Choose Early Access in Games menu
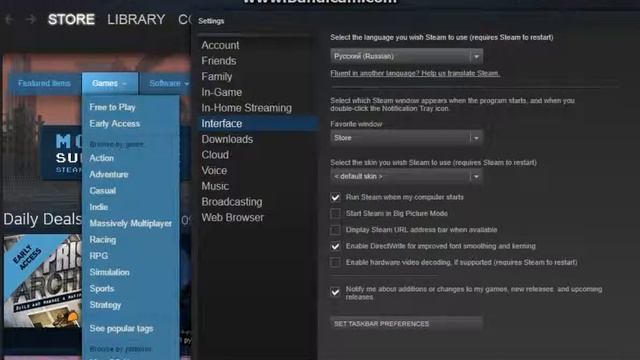This screenshot has width=640, height=360. [x=115, y=124]
